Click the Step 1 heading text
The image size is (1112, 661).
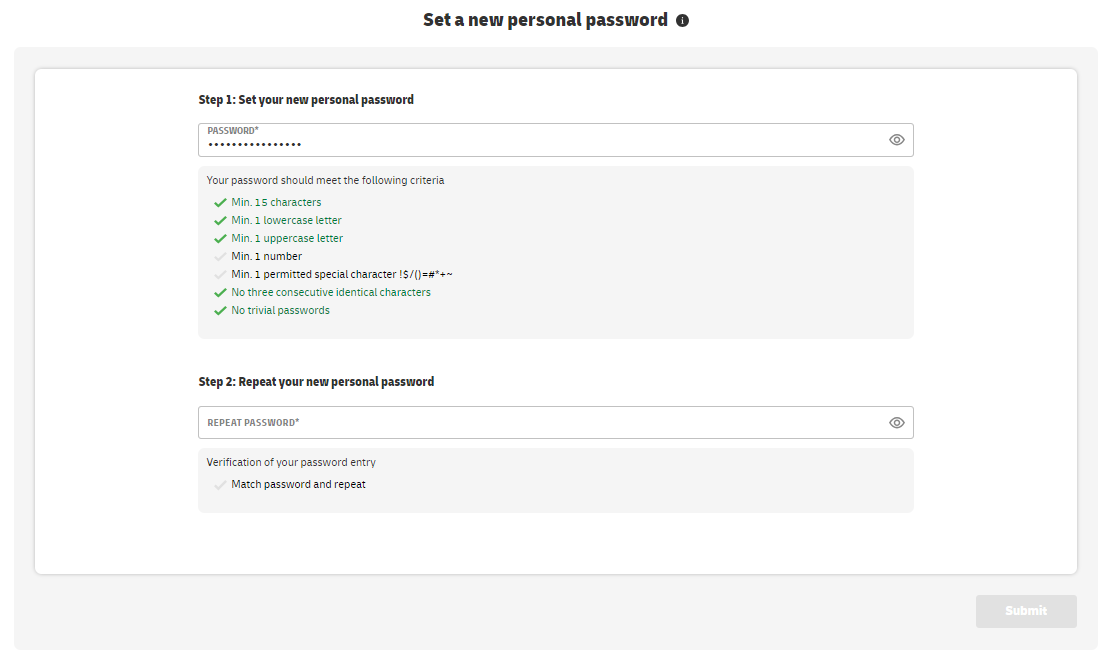306,100
